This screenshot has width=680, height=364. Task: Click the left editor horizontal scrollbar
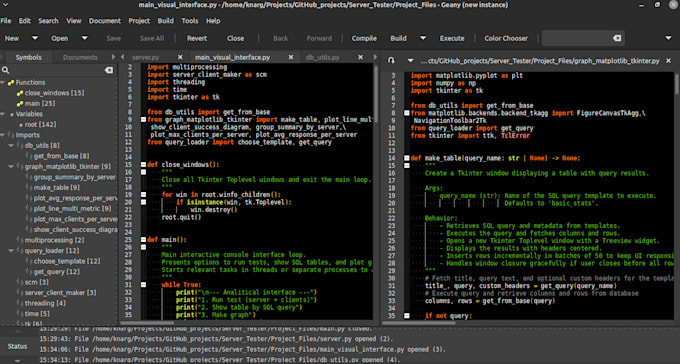click(147, 323)
